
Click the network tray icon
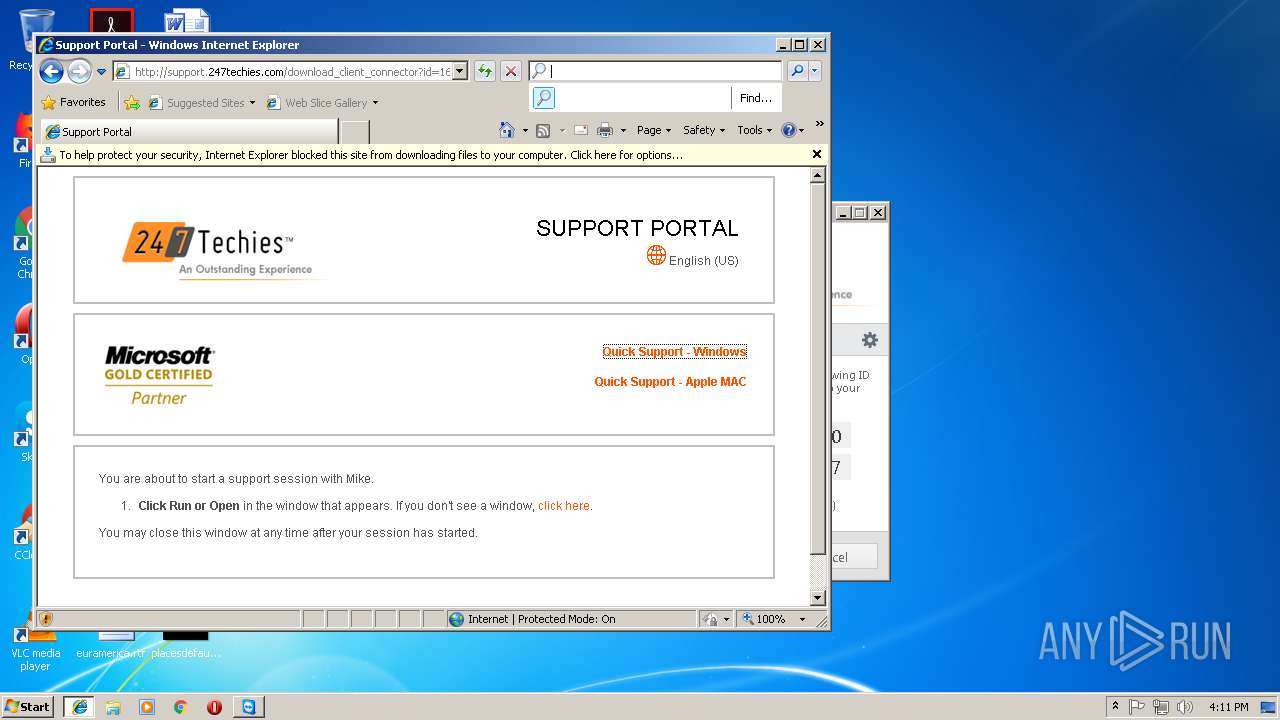click(x=1161, y=706)
